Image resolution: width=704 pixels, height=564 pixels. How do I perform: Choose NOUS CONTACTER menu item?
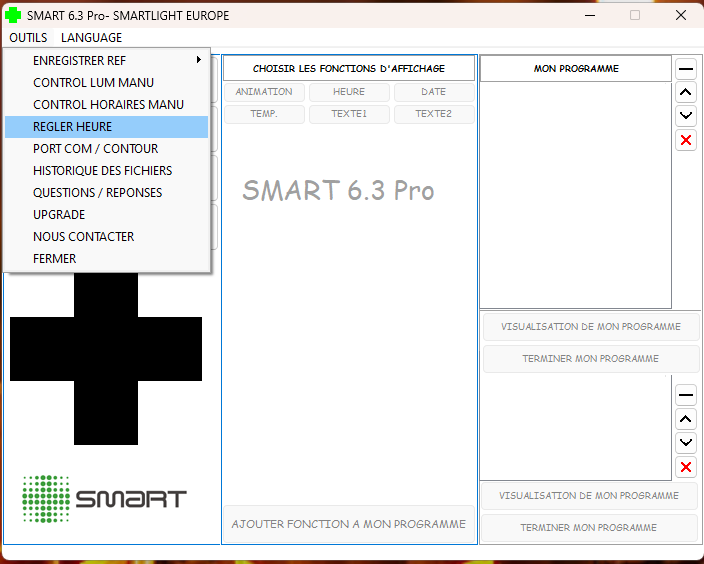point(106,237)
